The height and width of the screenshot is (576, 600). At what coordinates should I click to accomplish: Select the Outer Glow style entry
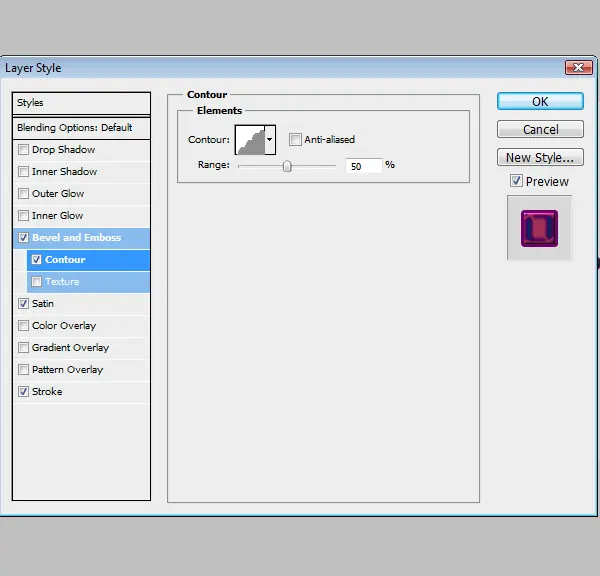coord(81,194)
